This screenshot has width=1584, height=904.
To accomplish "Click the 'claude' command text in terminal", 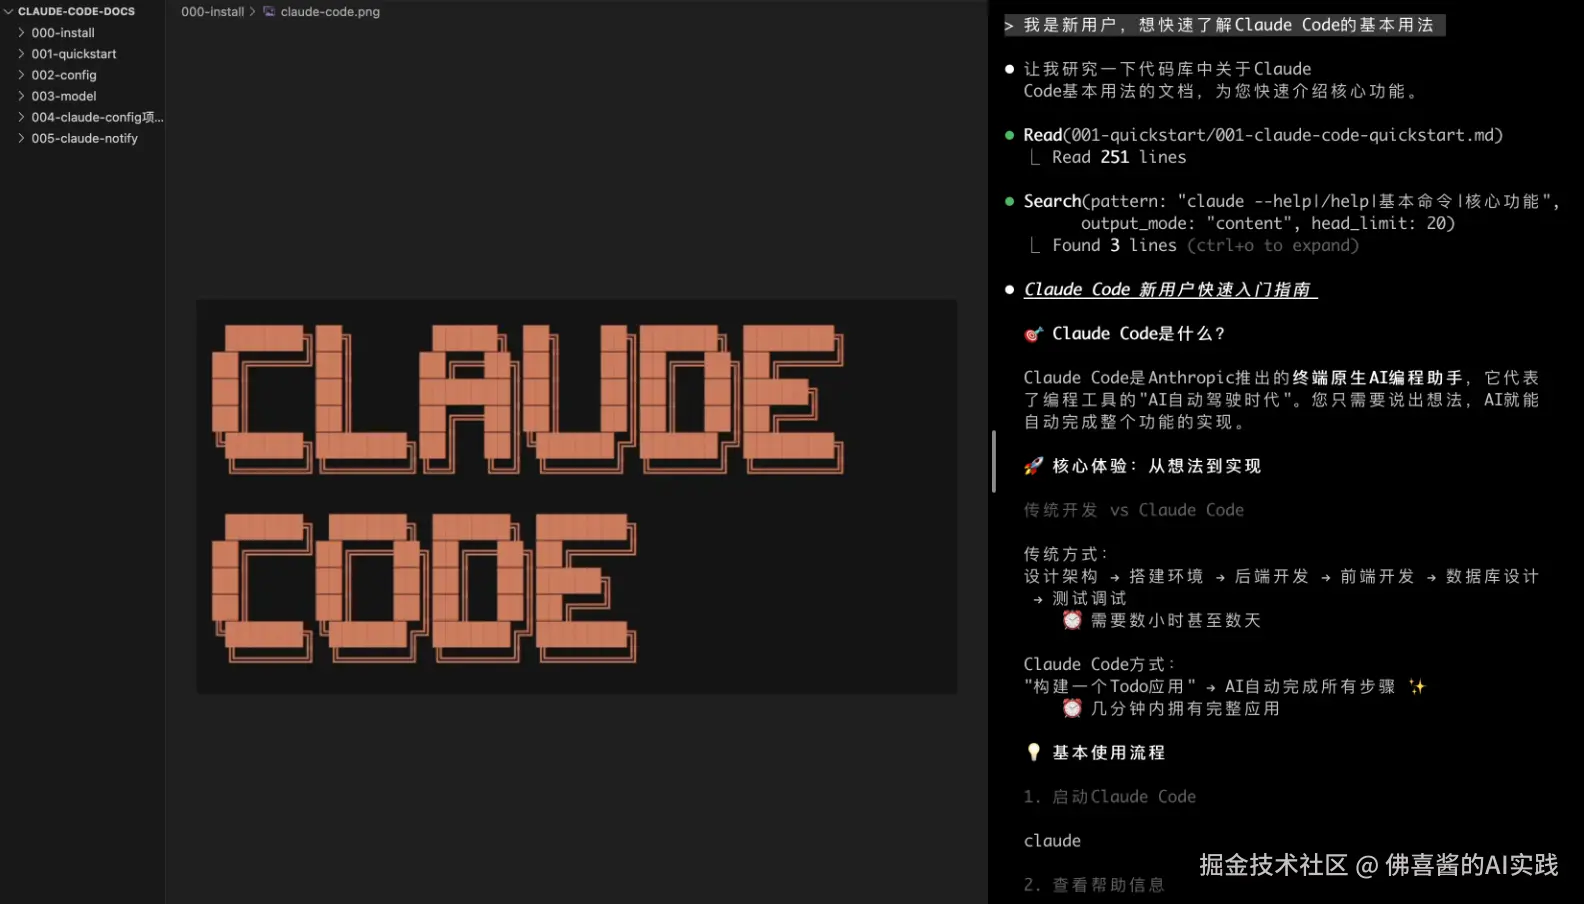I will (x=1052, y=841).
